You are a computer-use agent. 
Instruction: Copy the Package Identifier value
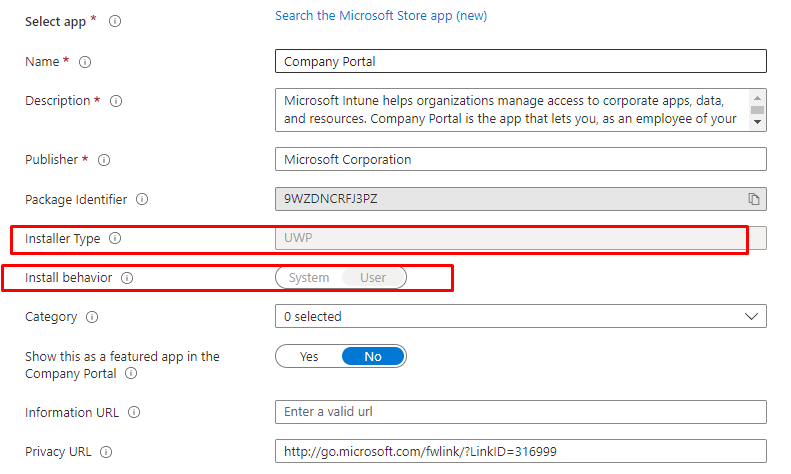coord(754,199)
